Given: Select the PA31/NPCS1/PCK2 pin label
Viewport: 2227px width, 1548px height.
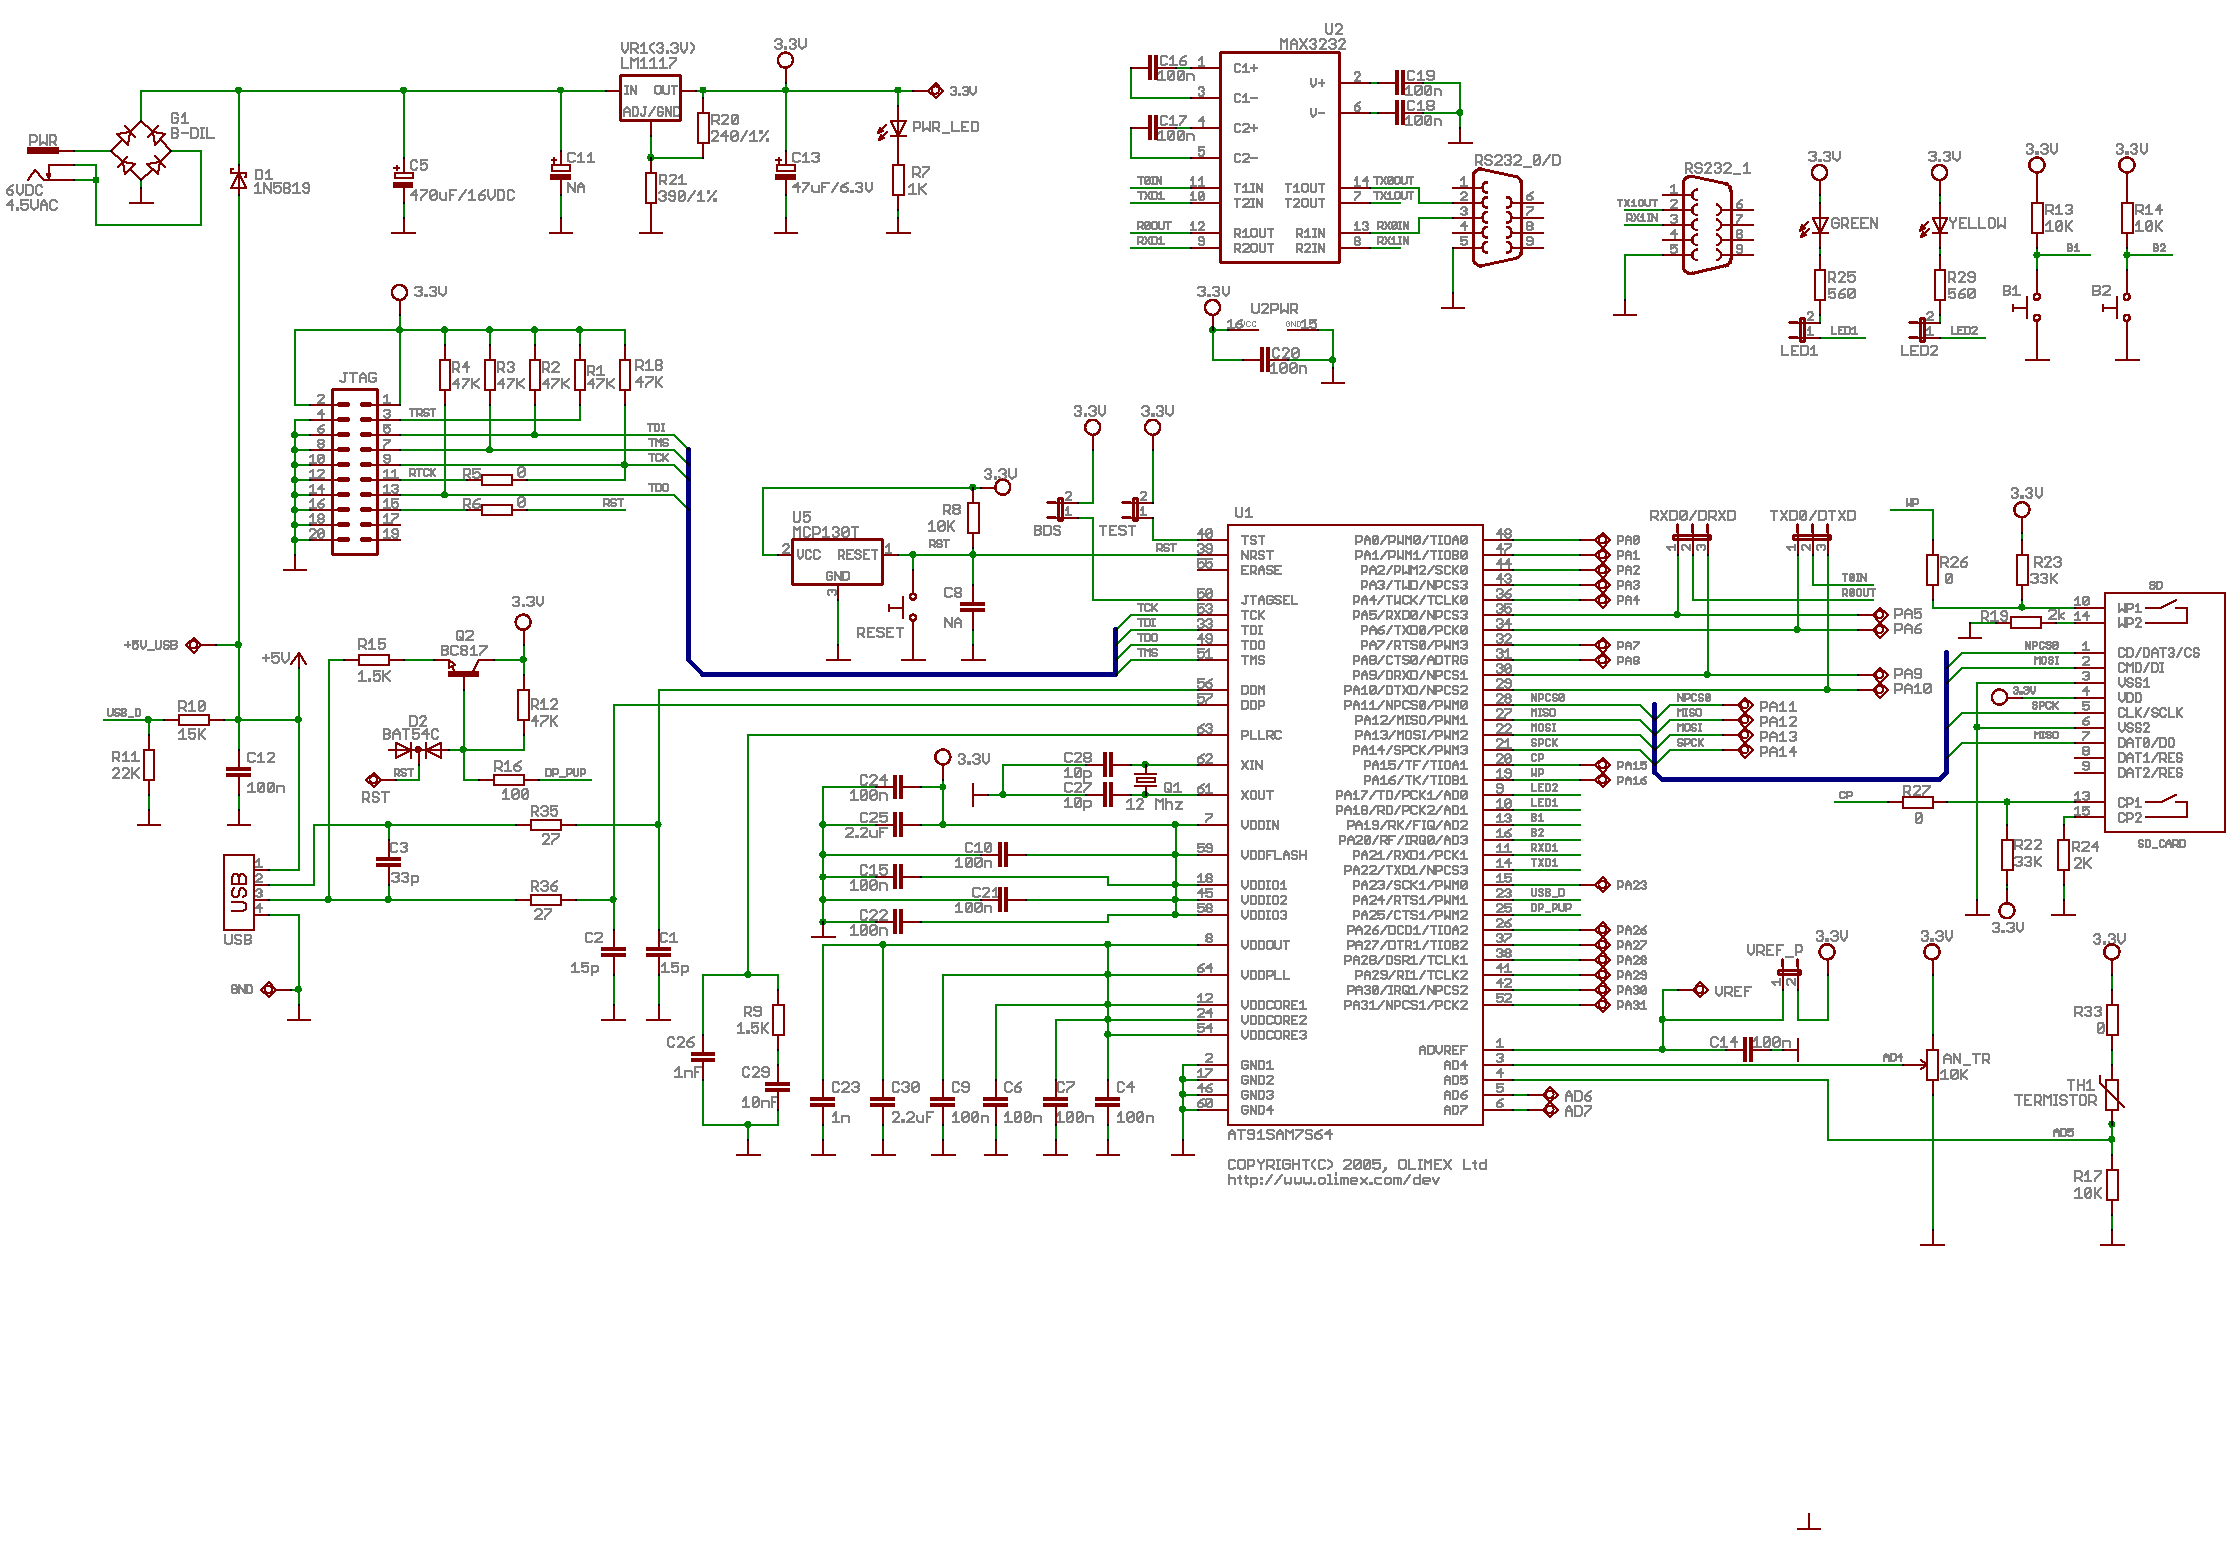Looking at the screenshot, I should point(1406,1005).
